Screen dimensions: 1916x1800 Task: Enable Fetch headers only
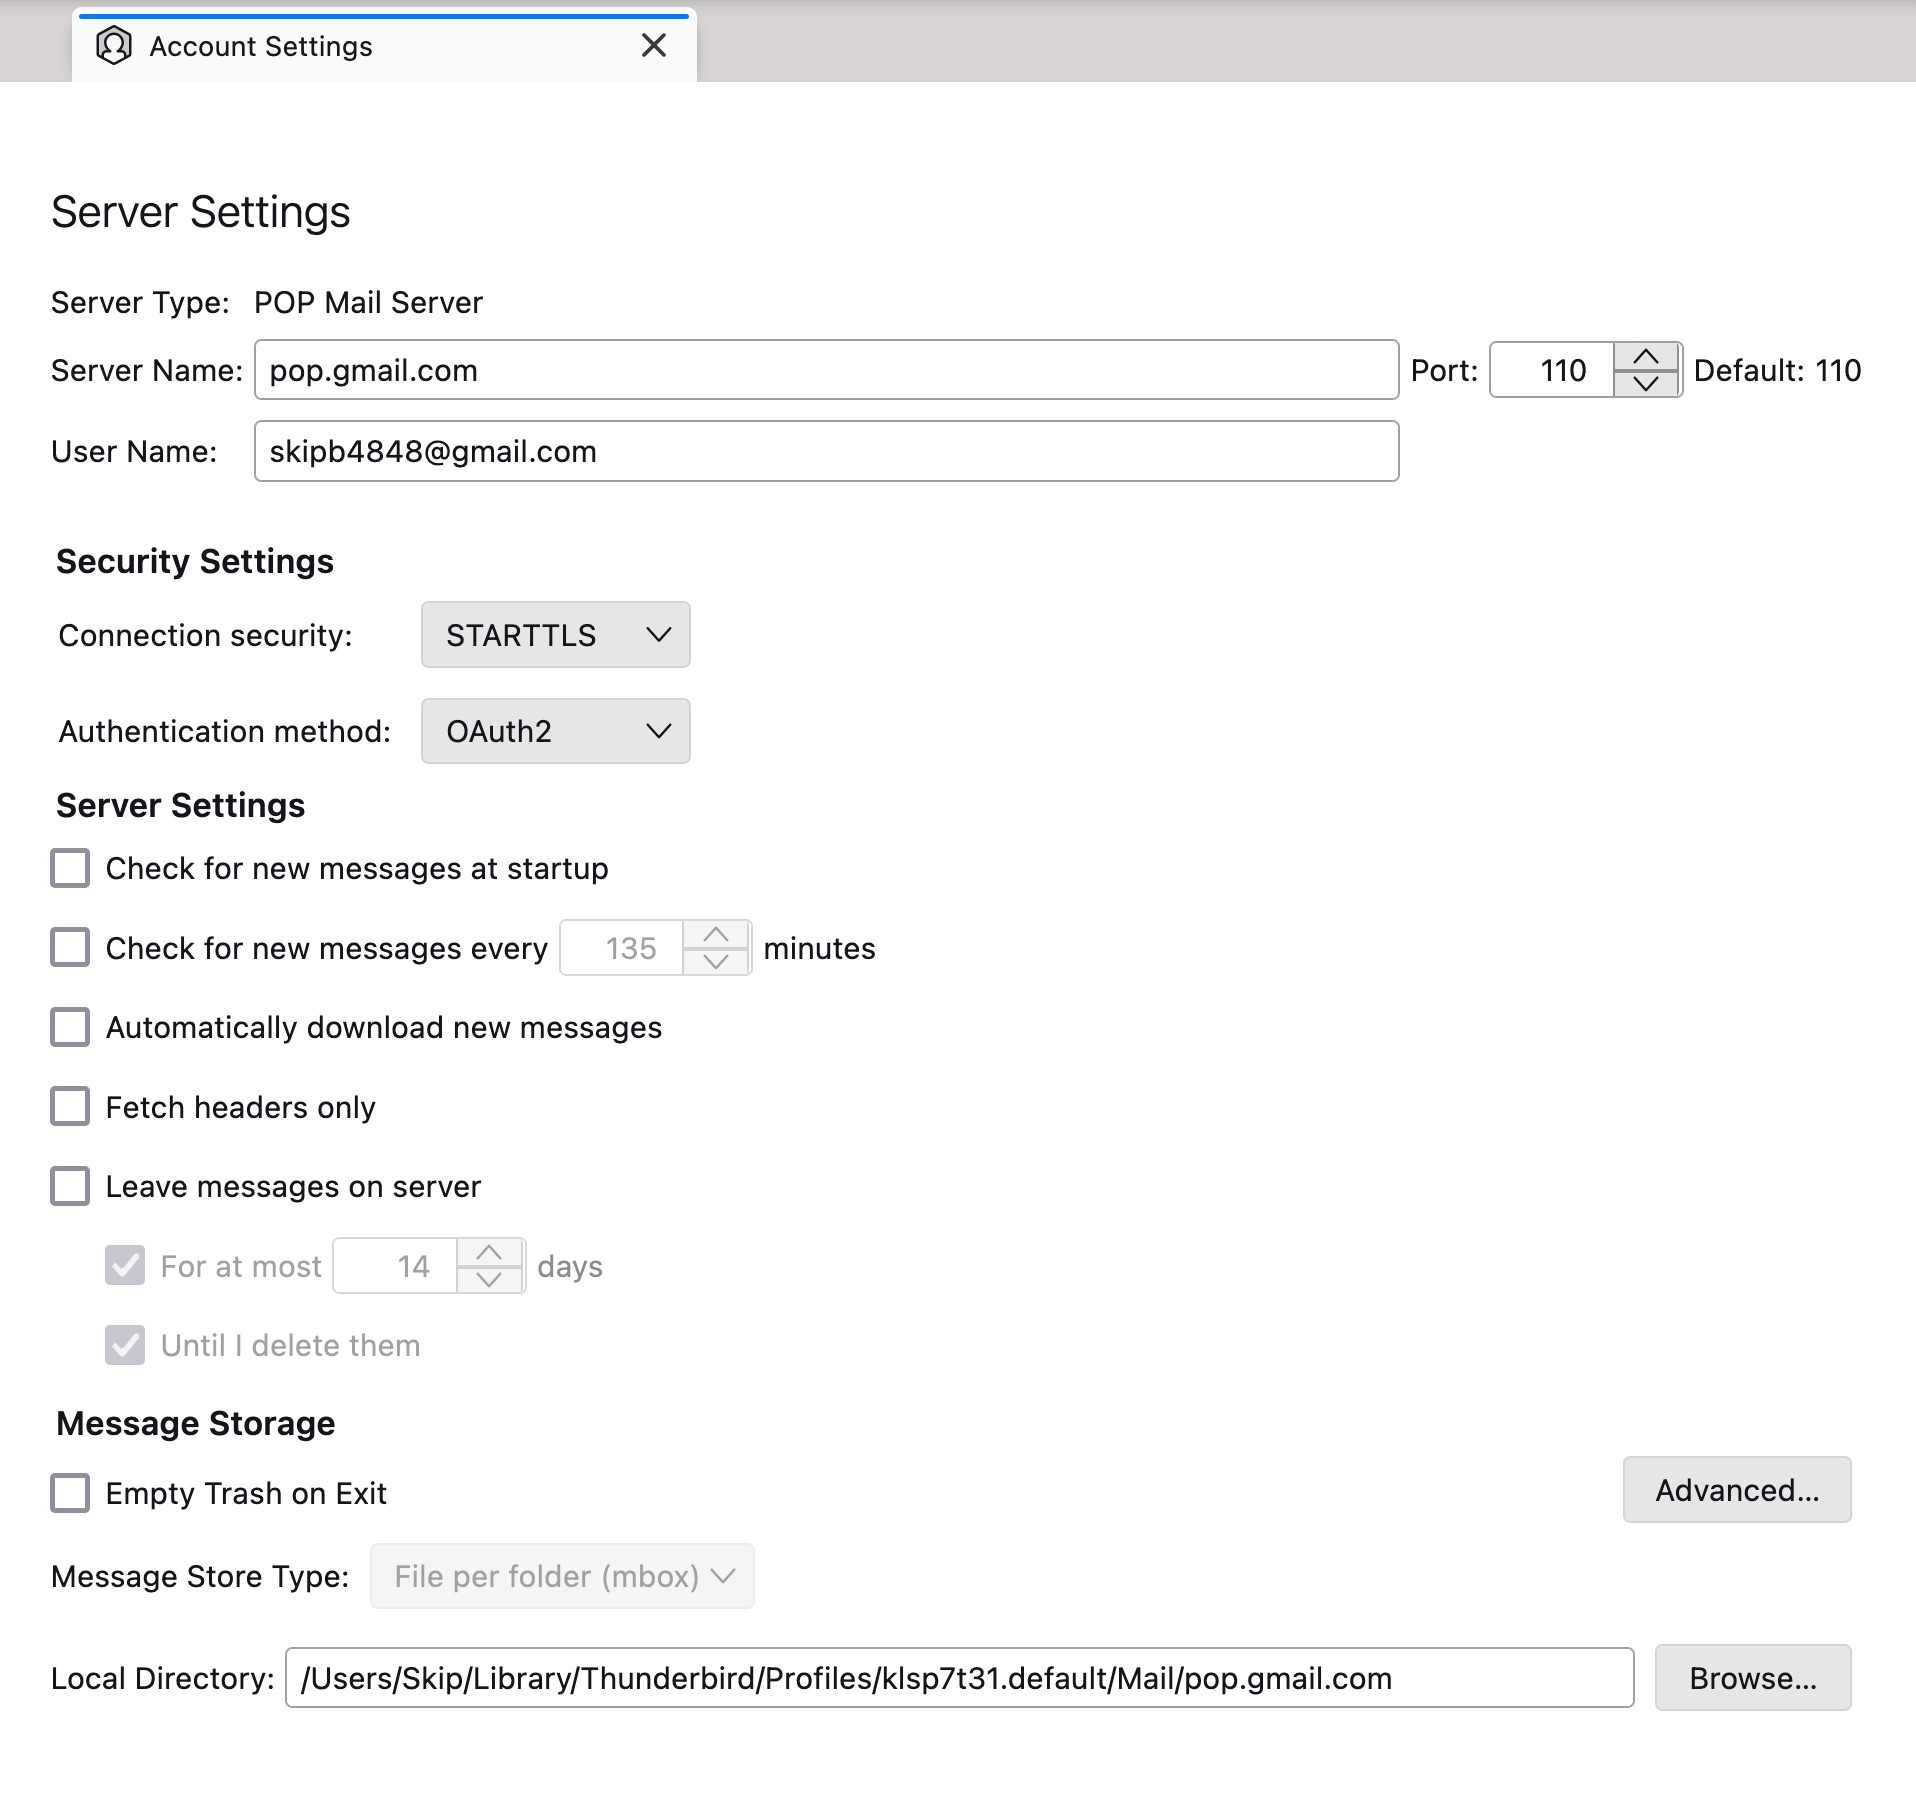coord(70,1107)
